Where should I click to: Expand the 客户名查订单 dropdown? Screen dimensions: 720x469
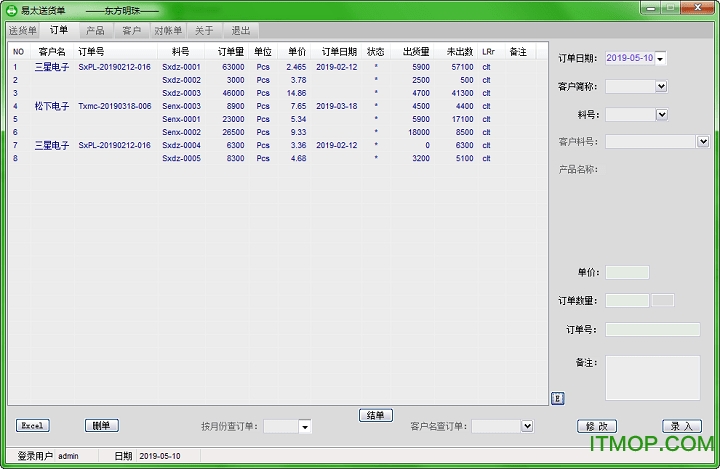click(x=527, y=426)
